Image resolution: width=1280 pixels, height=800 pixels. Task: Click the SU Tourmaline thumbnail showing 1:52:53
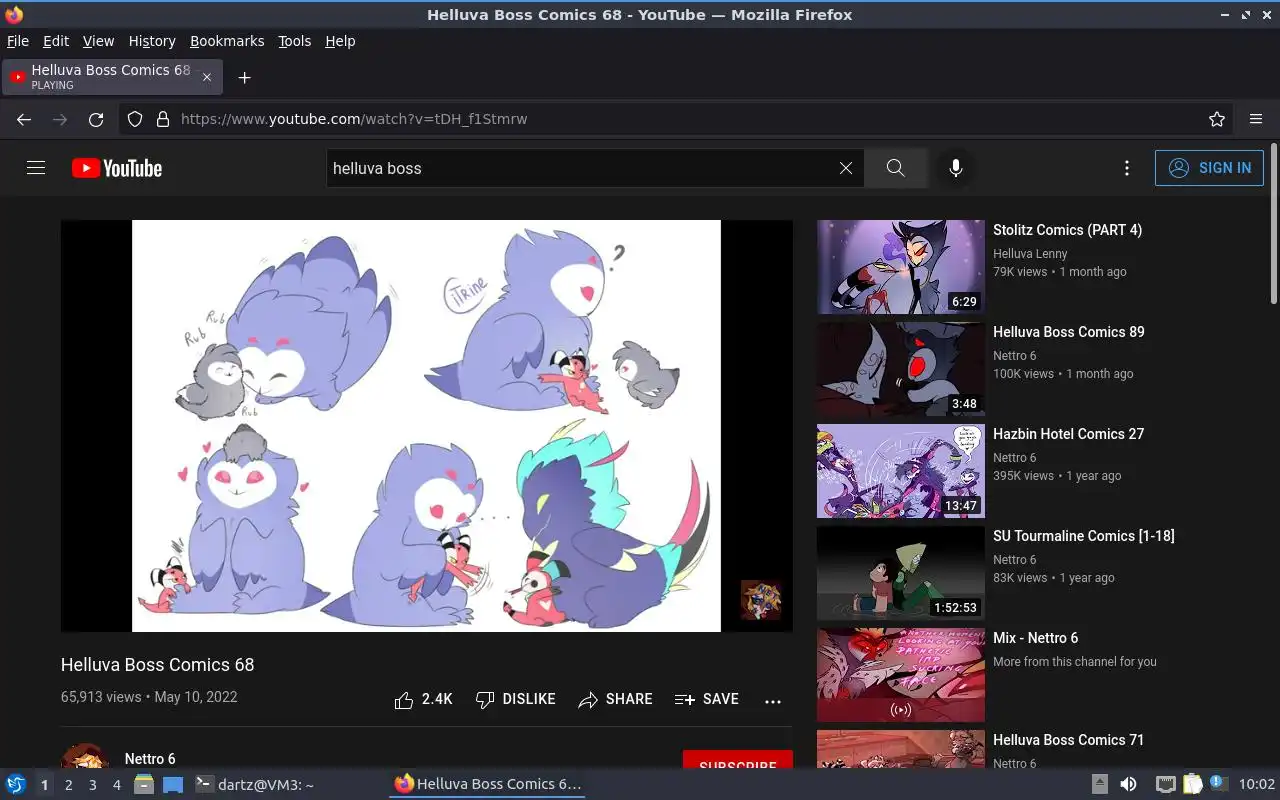(901, 573)
